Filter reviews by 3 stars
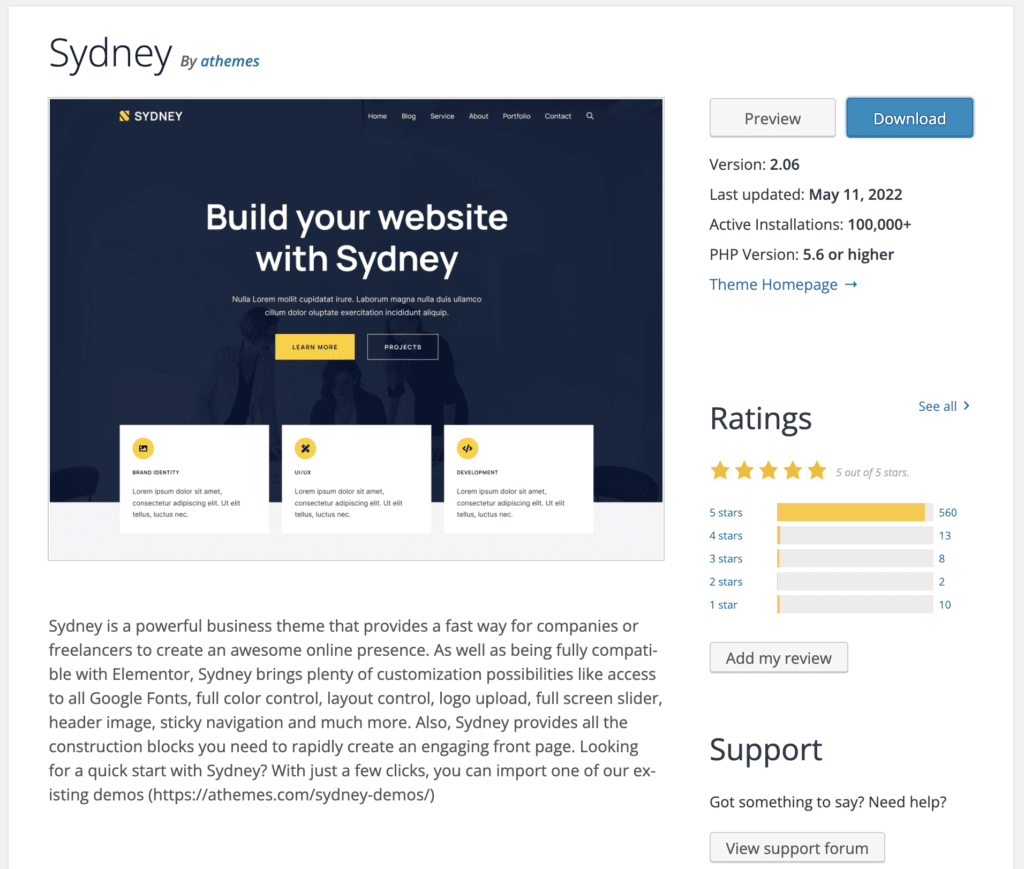1024x869 pixels. [x=726, y=559]
